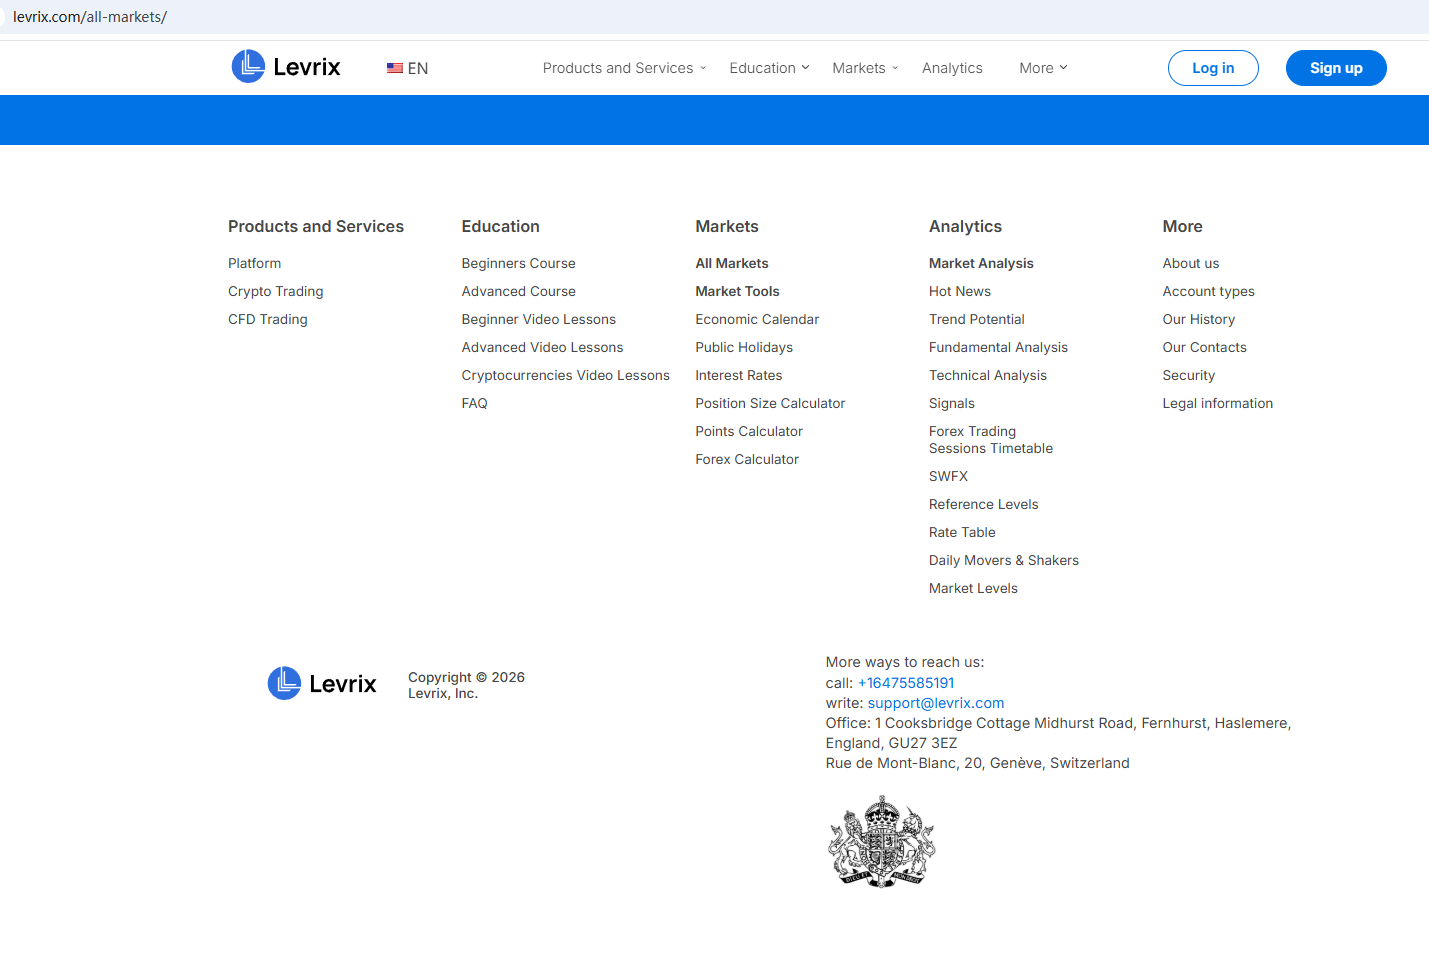The width and height of the screenshot is (1429, 959).
Task: Click the Analytics footer column heading
Action: point(966,226)
